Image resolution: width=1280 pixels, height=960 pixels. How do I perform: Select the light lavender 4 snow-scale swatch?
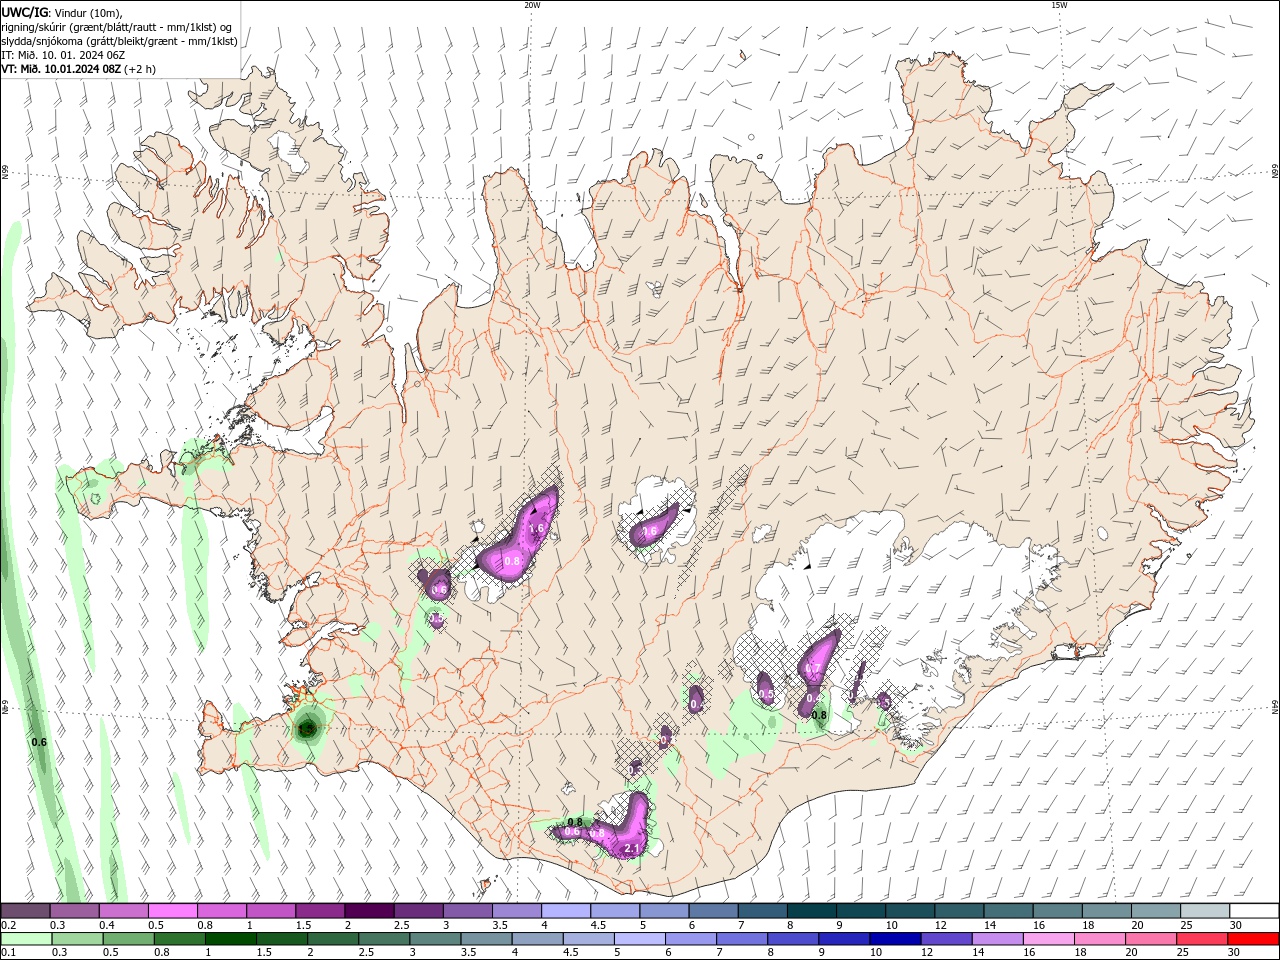[566, 911]
